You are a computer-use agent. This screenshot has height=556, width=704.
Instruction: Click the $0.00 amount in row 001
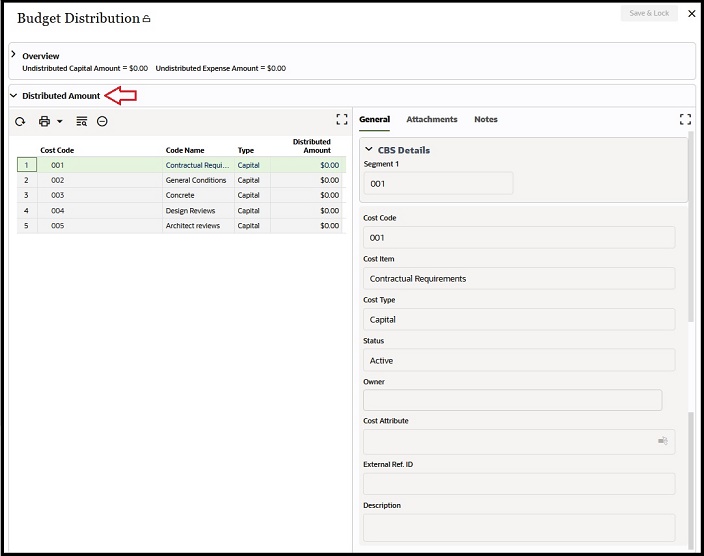pyautogui.click(x=330, y=165)
